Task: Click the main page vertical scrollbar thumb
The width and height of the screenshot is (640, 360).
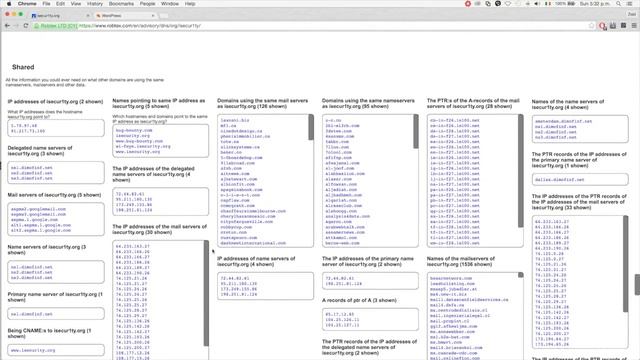Action: coord(637,284)
